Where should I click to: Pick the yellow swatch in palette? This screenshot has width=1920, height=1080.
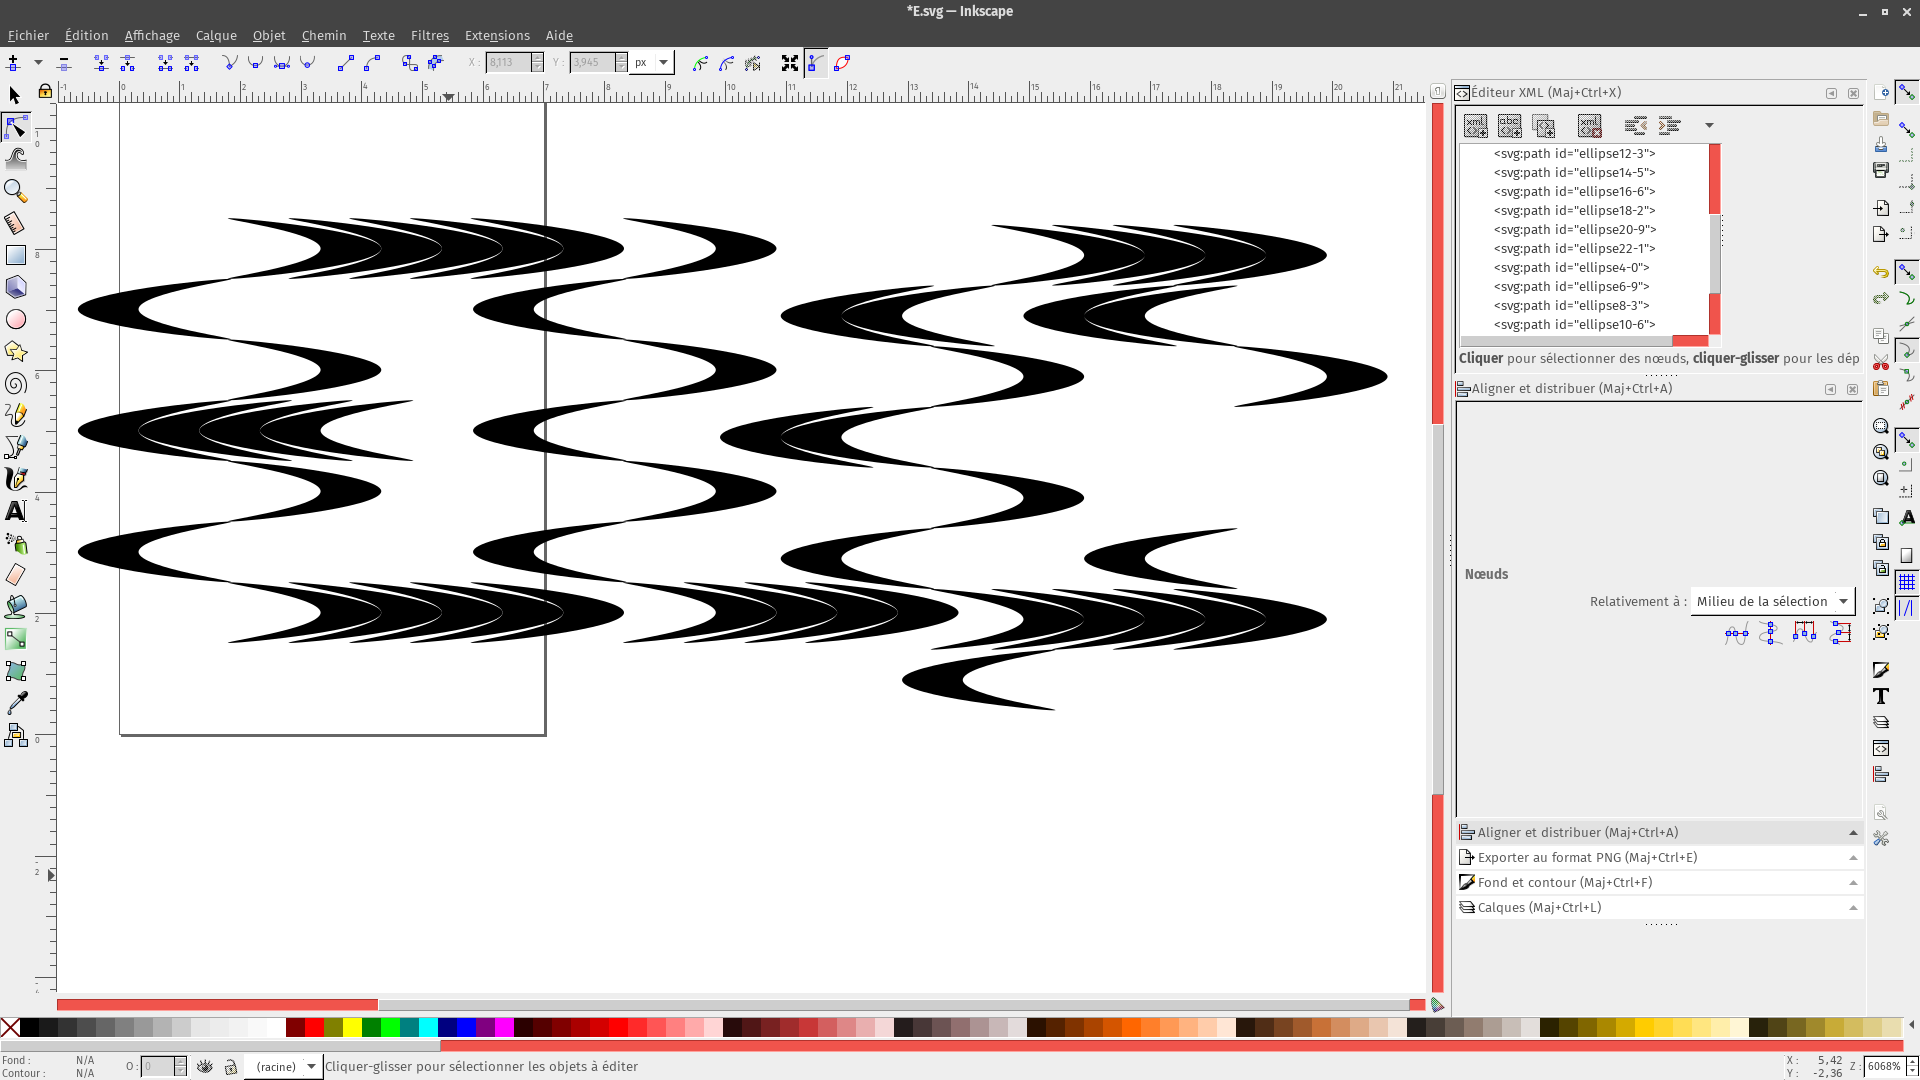tap(352, 1027)
